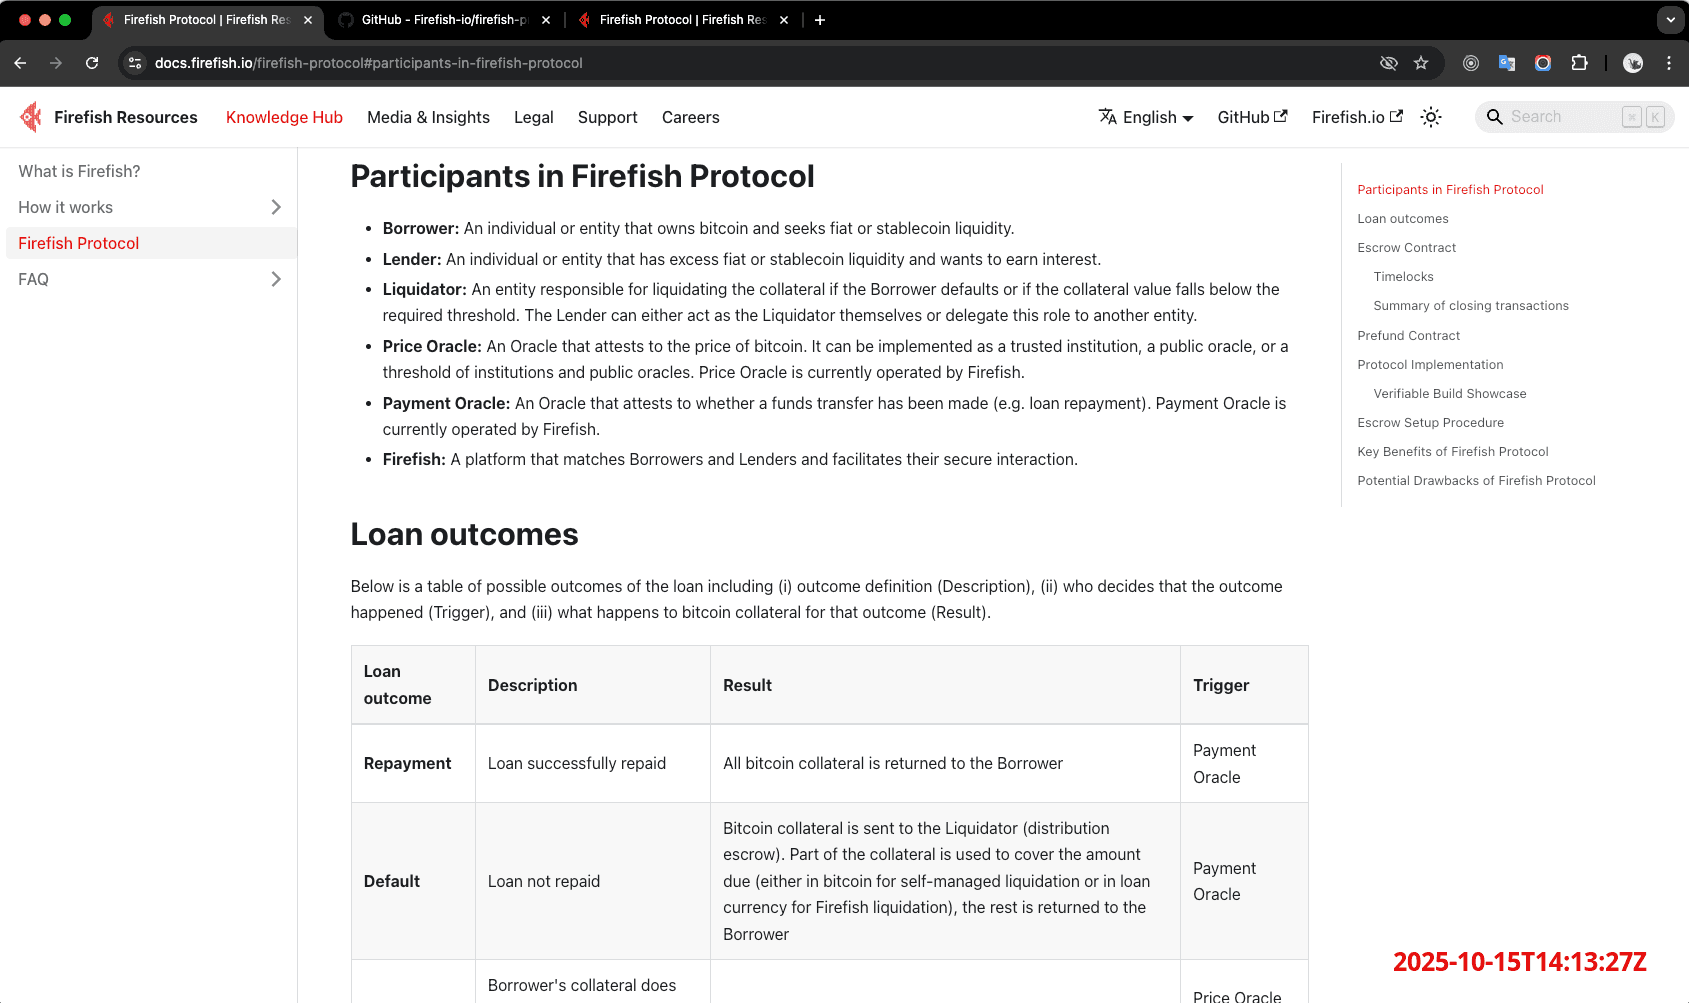Bookmark the page with the star icon
This screenshot has height=1003, width=1689.
point(1421,62)
